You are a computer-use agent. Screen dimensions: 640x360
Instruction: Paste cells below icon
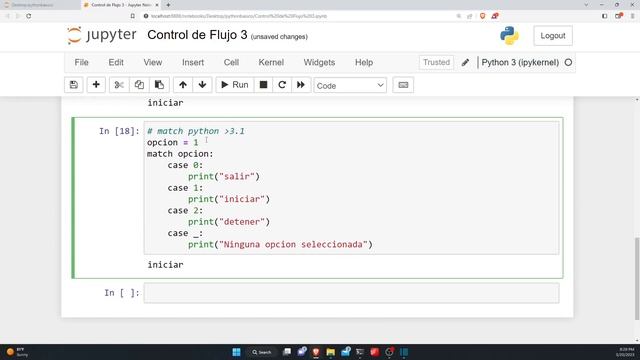159,85
